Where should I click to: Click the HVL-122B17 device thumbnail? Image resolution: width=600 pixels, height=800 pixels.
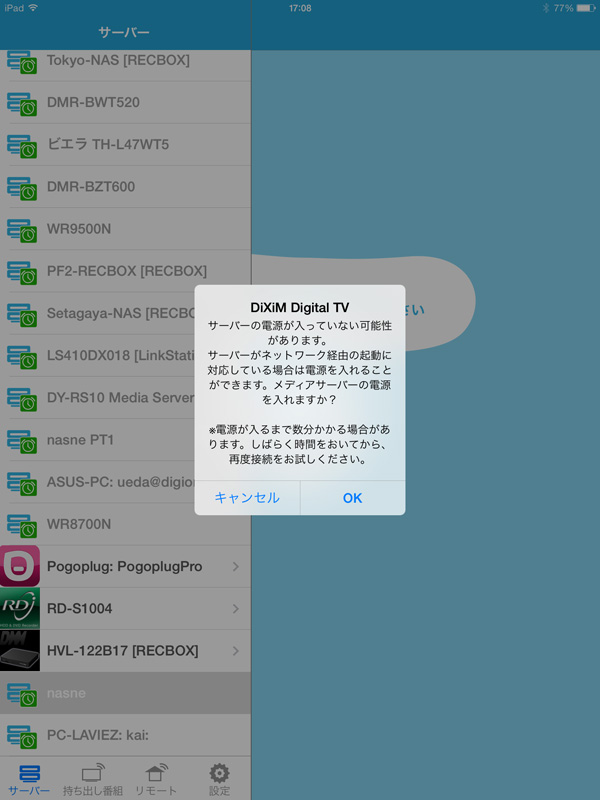[x=20, y=651]
